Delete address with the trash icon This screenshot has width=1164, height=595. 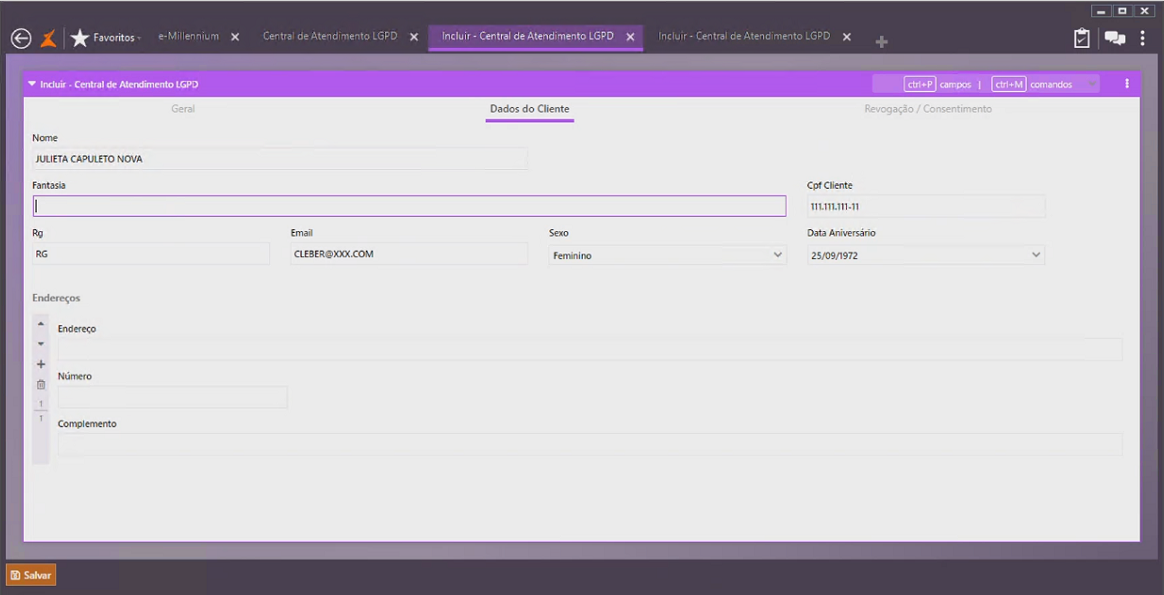tap(41, 385)
